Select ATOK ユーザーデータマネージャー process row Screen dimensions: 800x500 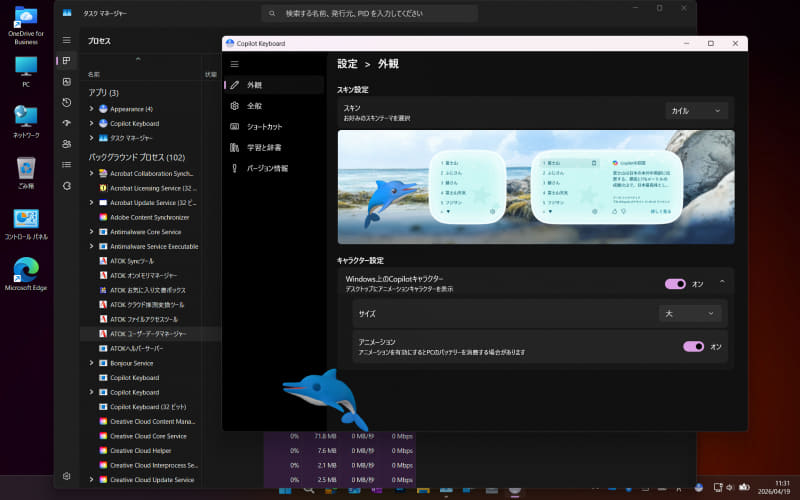(x=150, y=334)
